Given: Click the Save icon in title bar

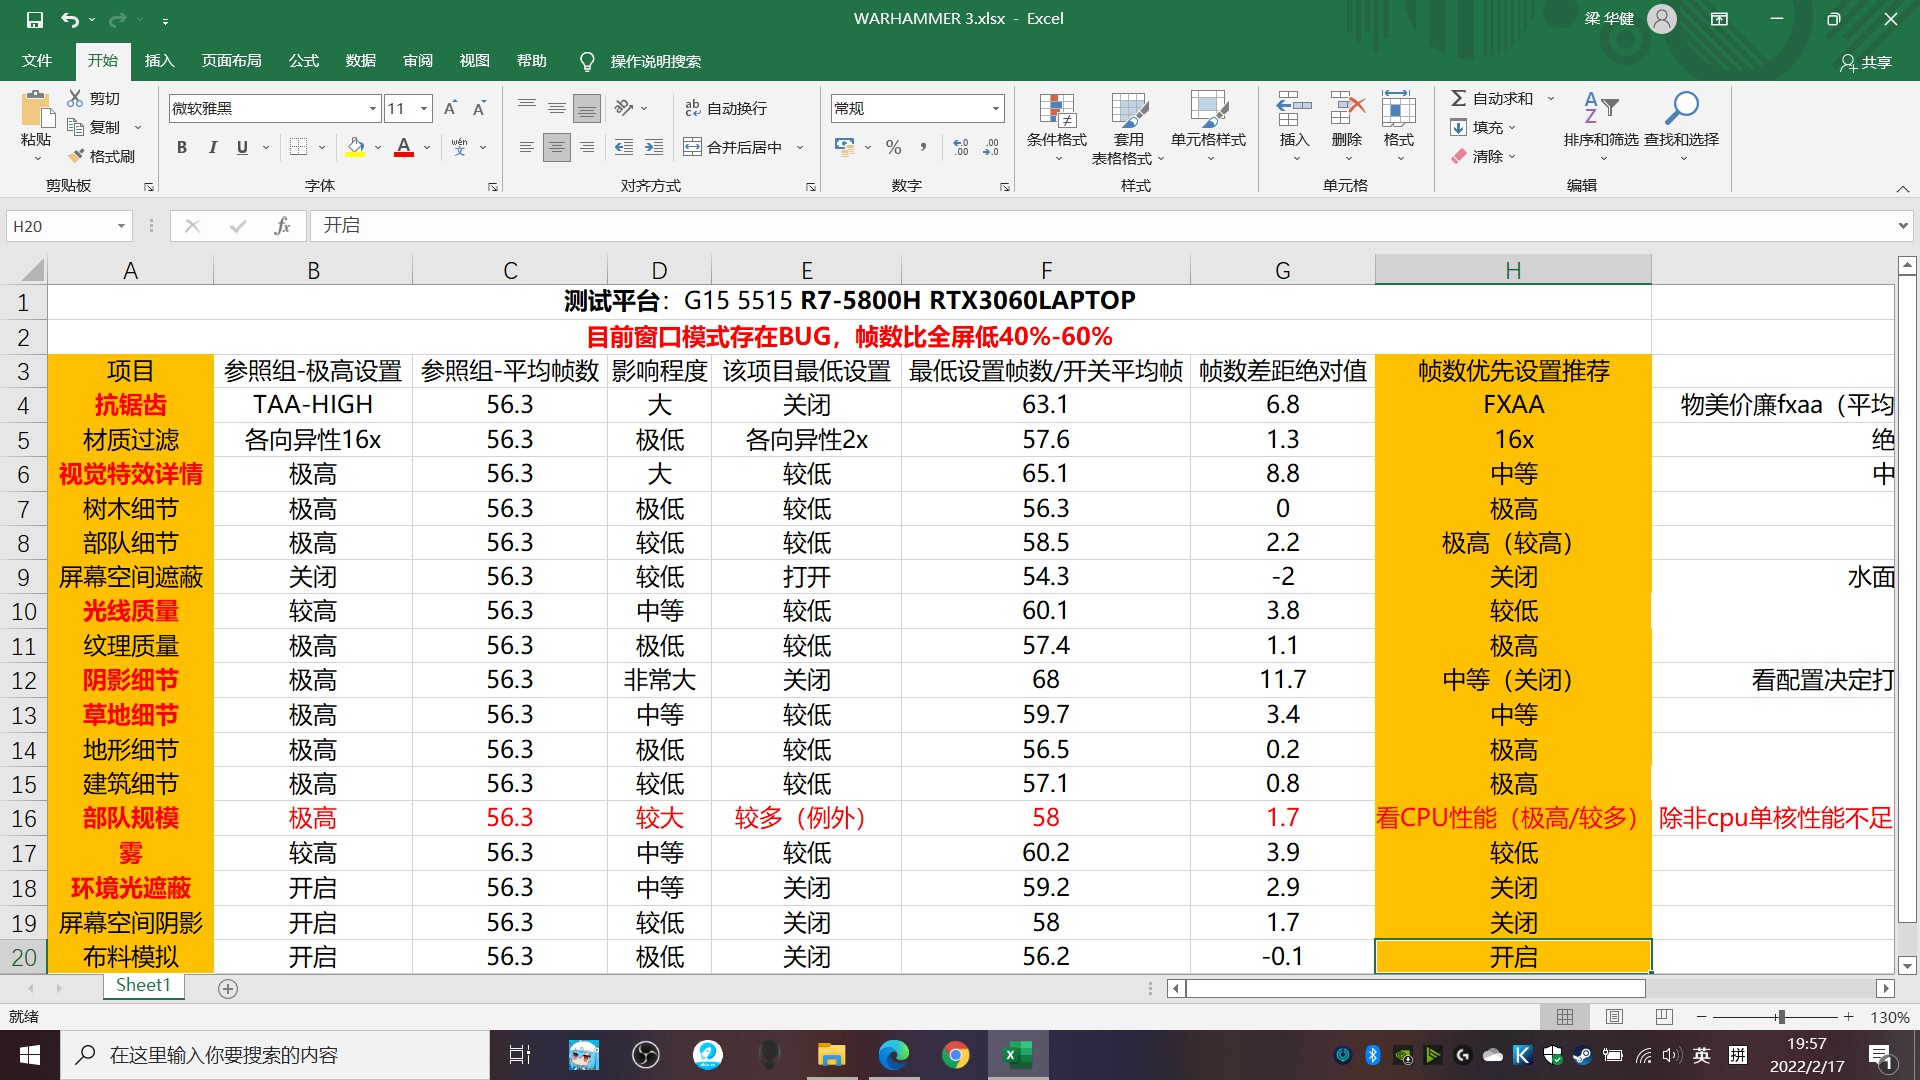Looking at the screenshot, I should (x=35, y=19).
